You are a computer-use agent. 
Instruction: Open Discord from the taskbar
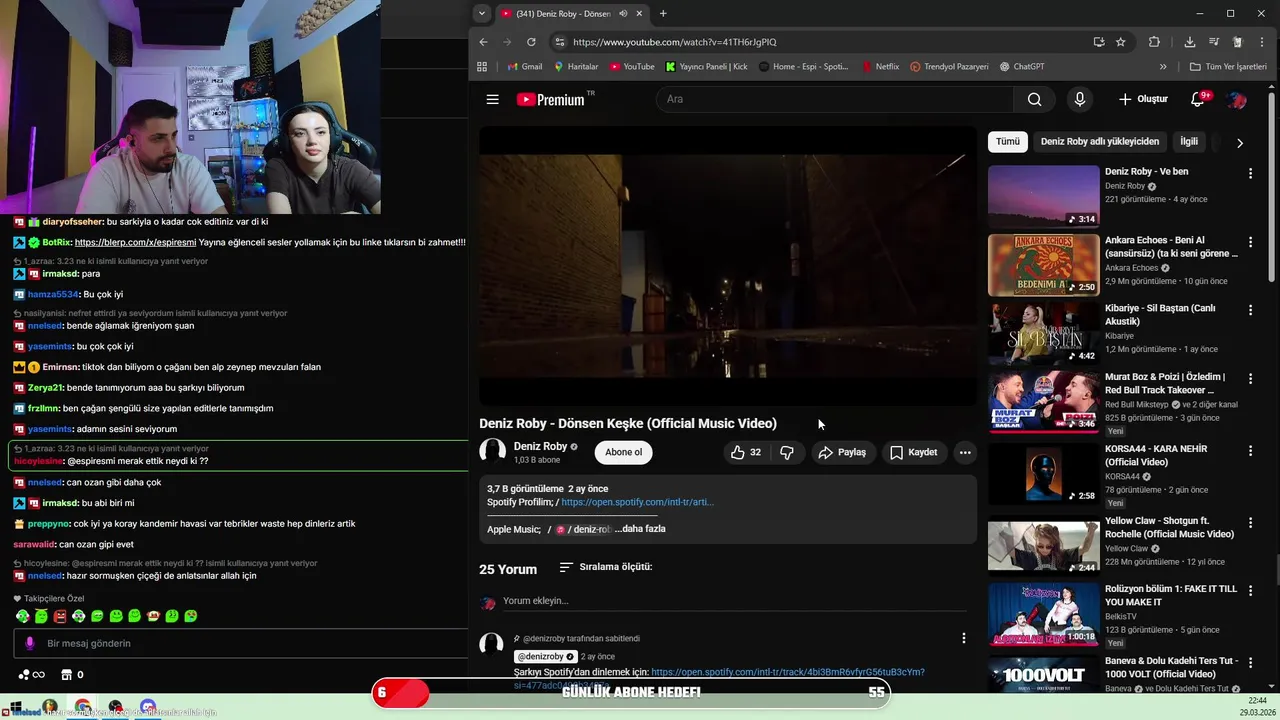coord(148,708)
